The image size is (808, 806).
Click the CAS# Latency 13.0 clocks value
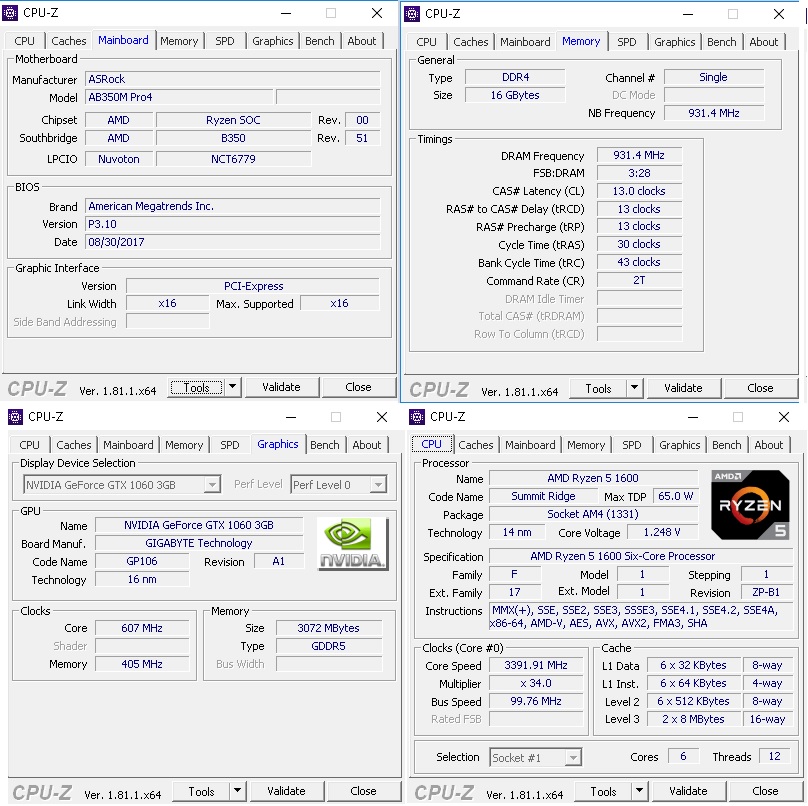point(639,191)
